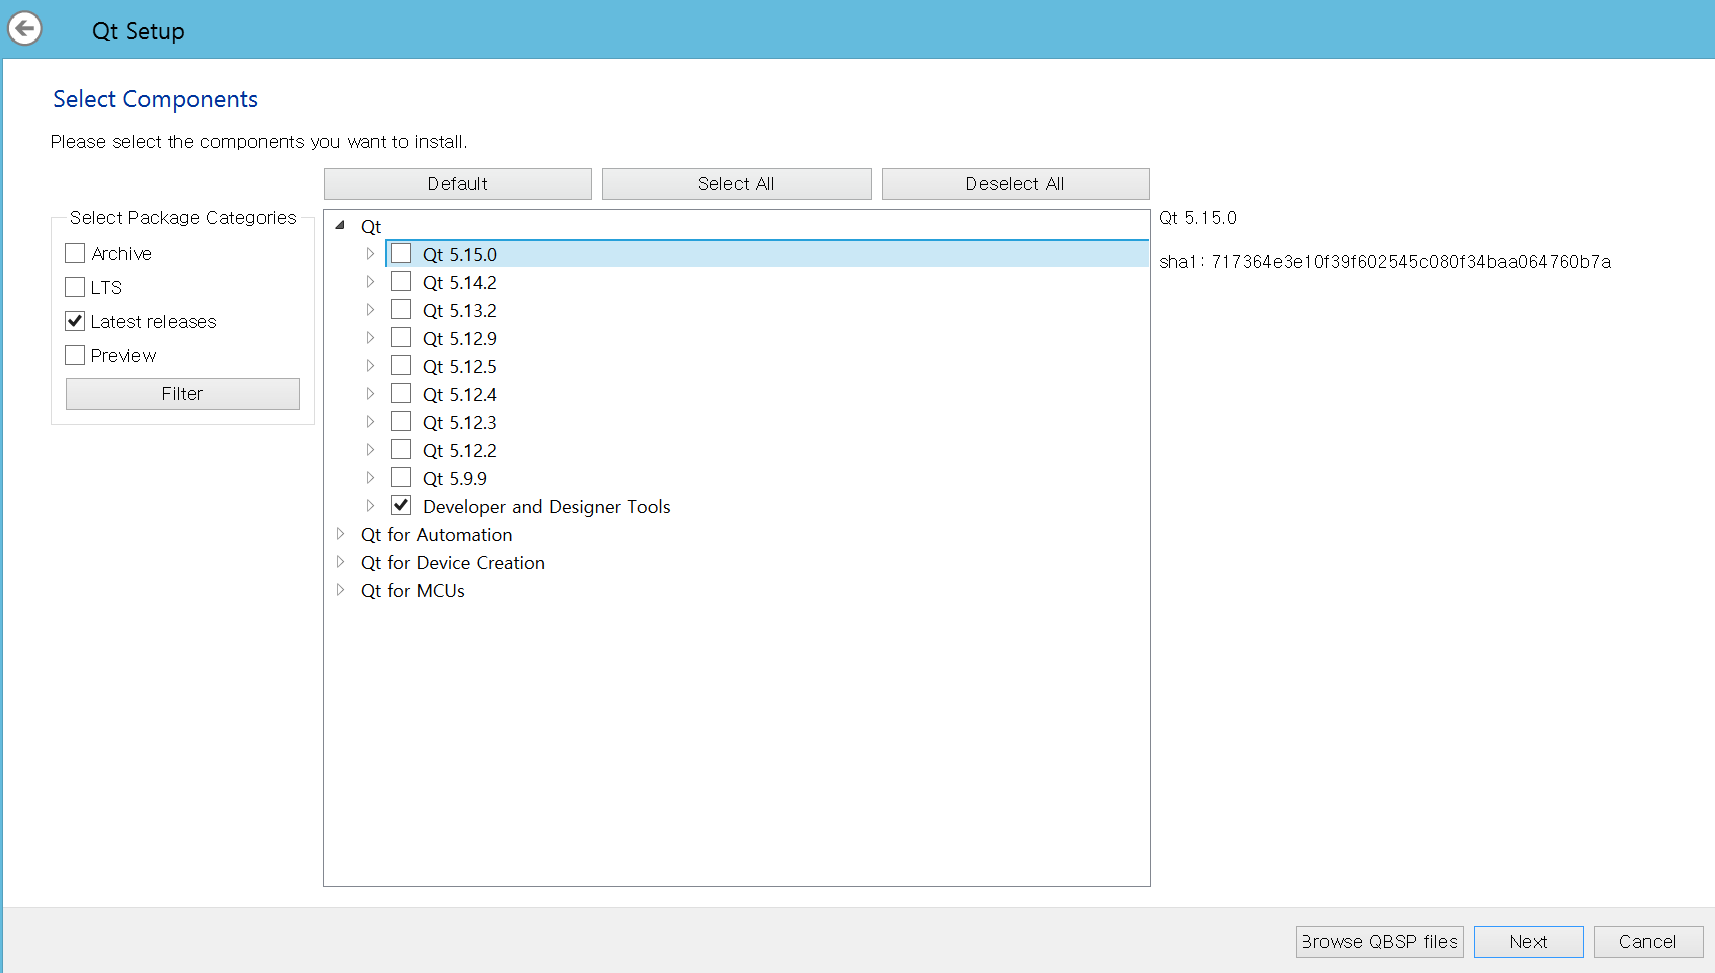This screenshot has width=1715, height=973.
Task: Select the Qt 5.15.0 row label
Action: coord(460,255)
